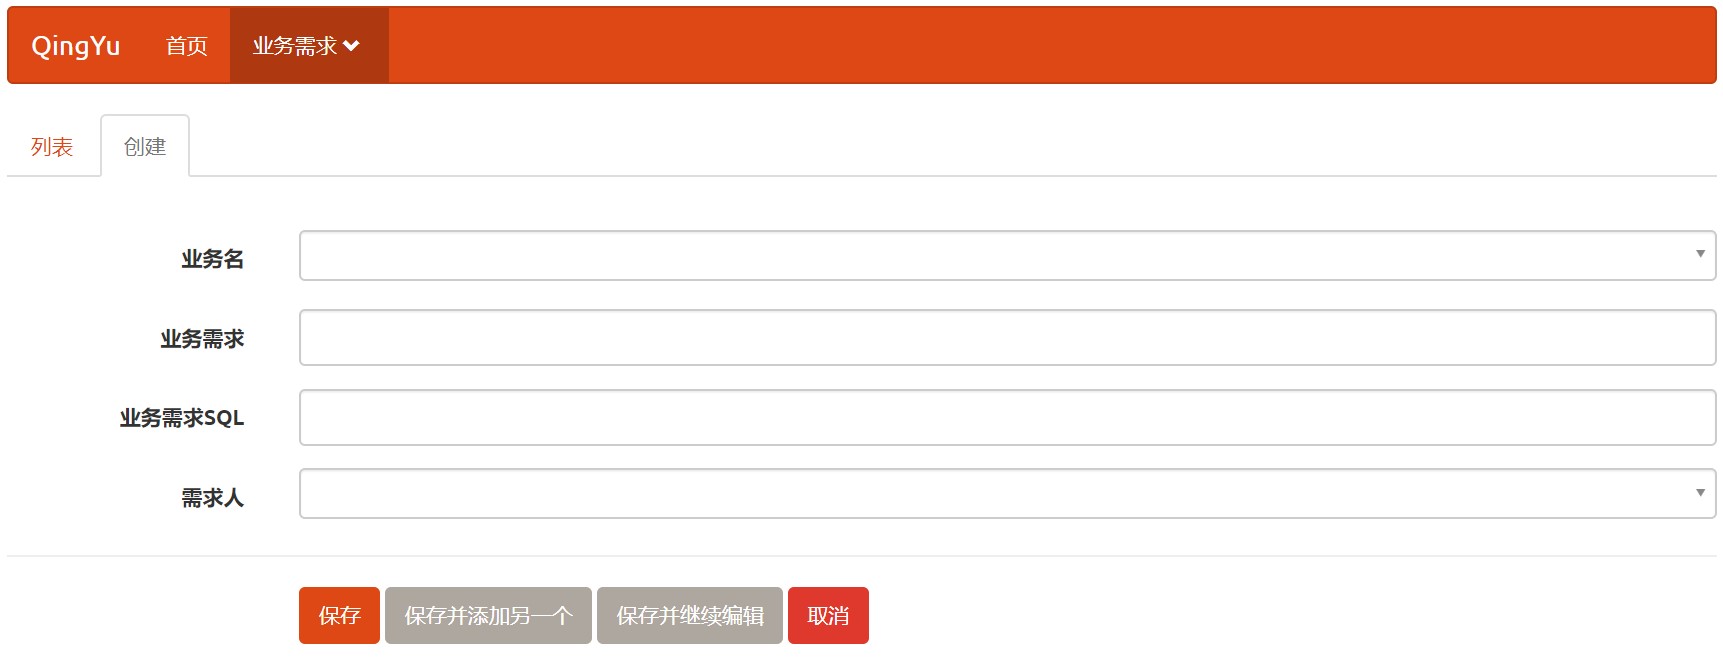Click the 业务需求 form field label
The image size is (1723, 657).
coord(202,339)
